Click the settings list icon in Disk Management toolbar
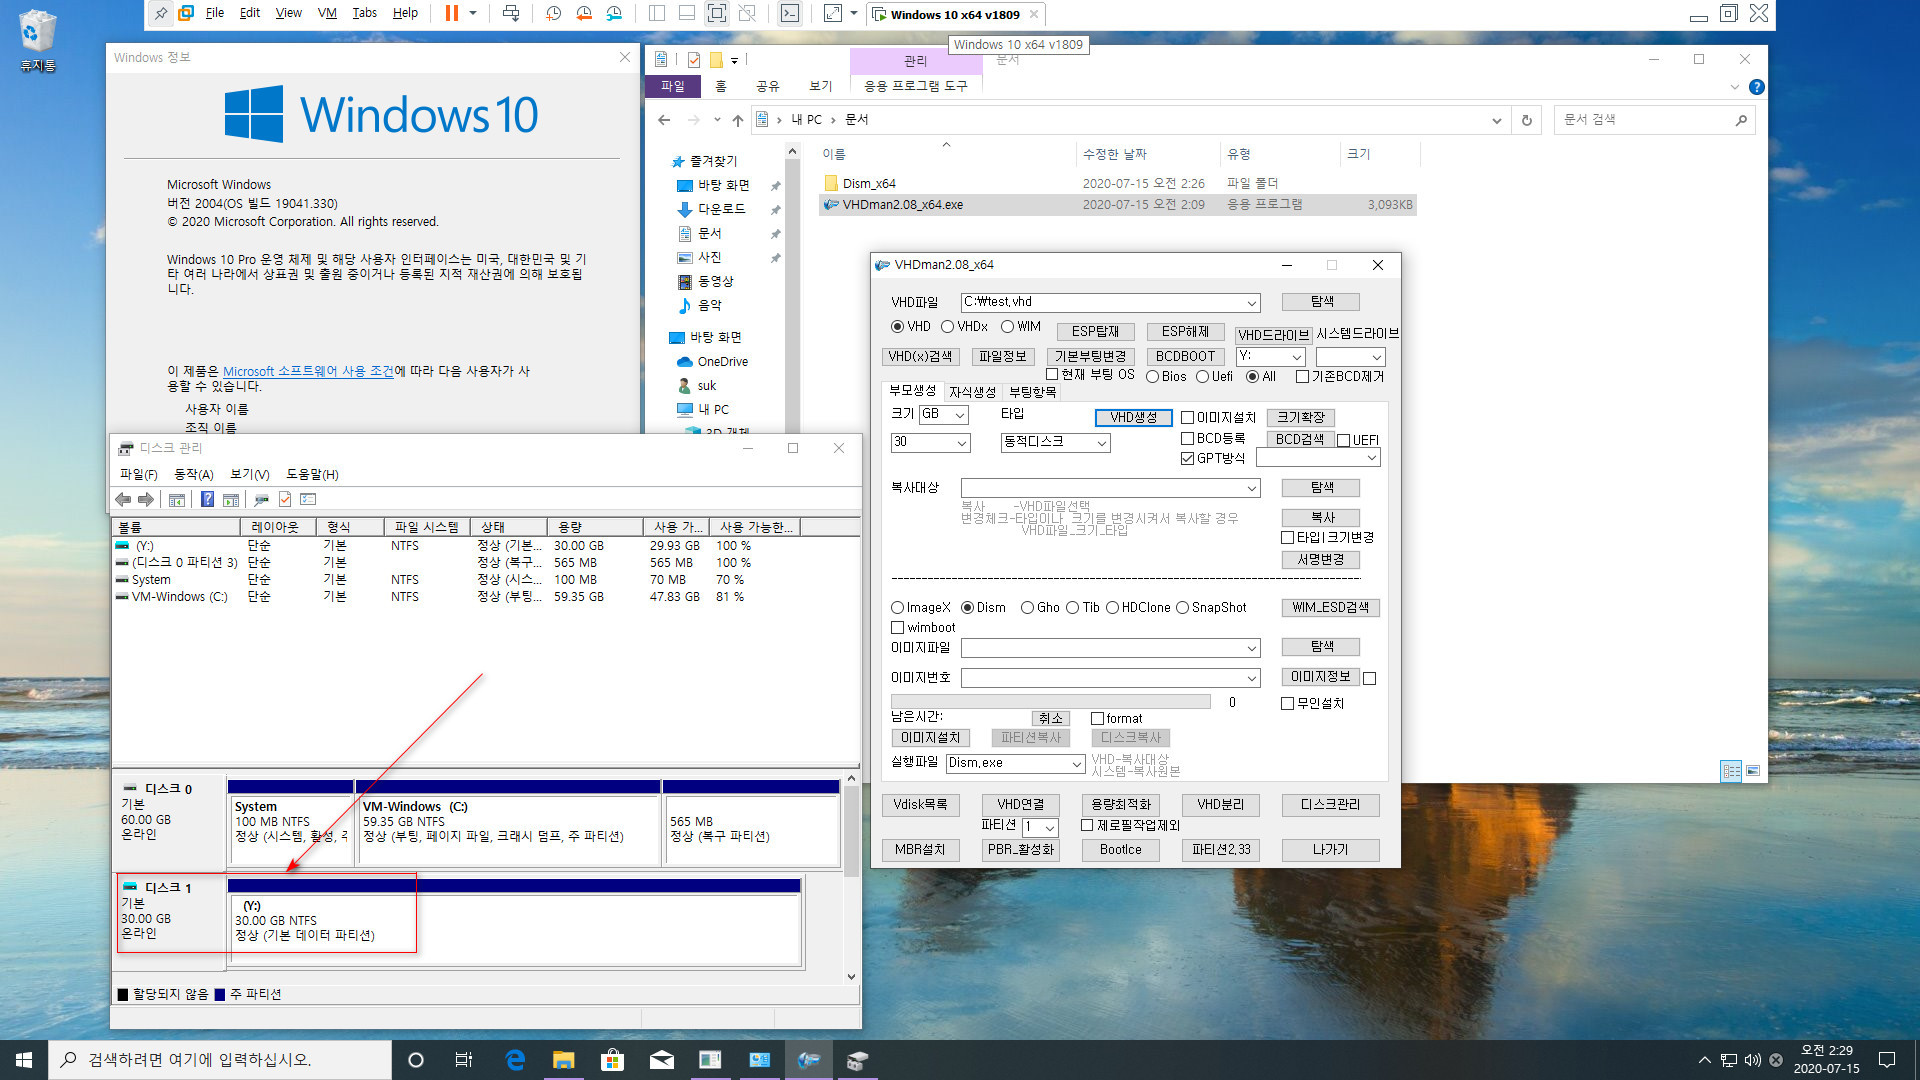The image size is (1920, 1080). pyautogui.click(x=308, y=499)
